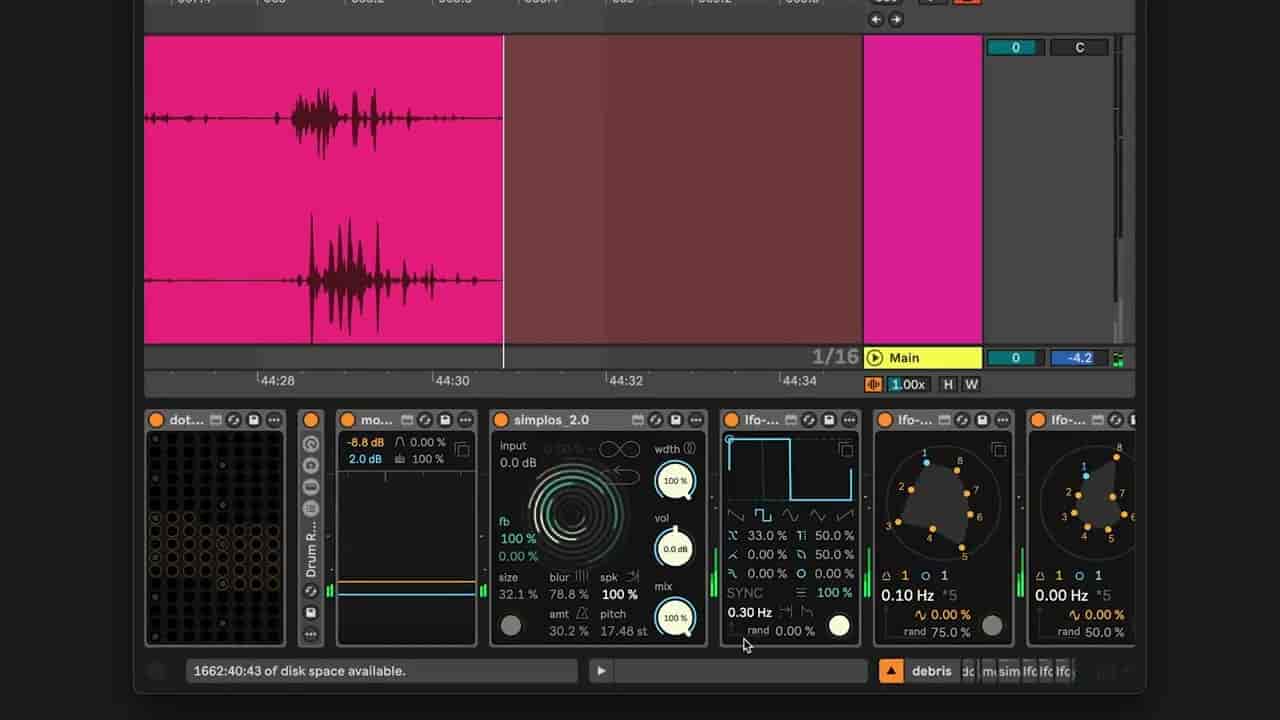Click the simplos_2.0 save preset icon
This screenshot has height=720, width=1280.
coord(676,420)
